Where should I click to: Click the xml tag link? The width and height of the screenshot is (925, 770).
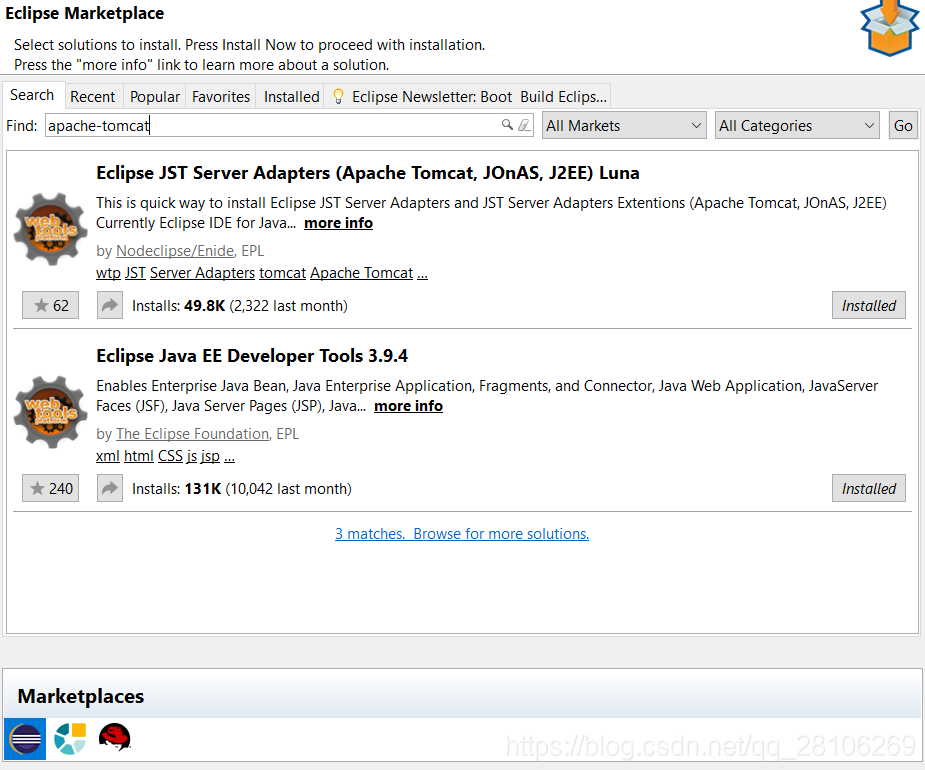(x=107, y=456)
